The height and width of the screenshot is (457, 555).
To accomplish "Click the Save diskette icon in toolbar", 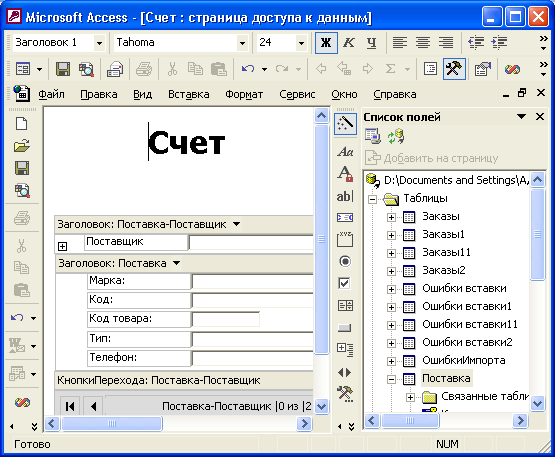I will 63,69.
